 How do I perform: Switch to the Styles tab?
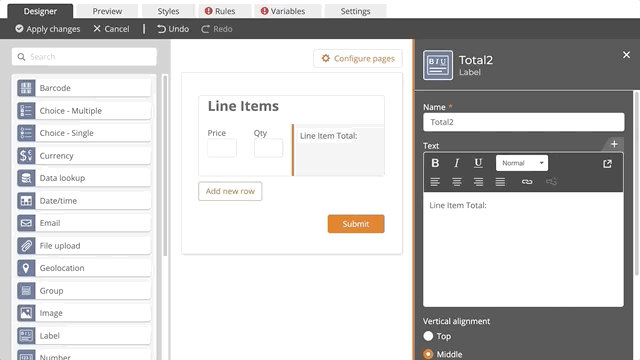[x=168, y=11]
